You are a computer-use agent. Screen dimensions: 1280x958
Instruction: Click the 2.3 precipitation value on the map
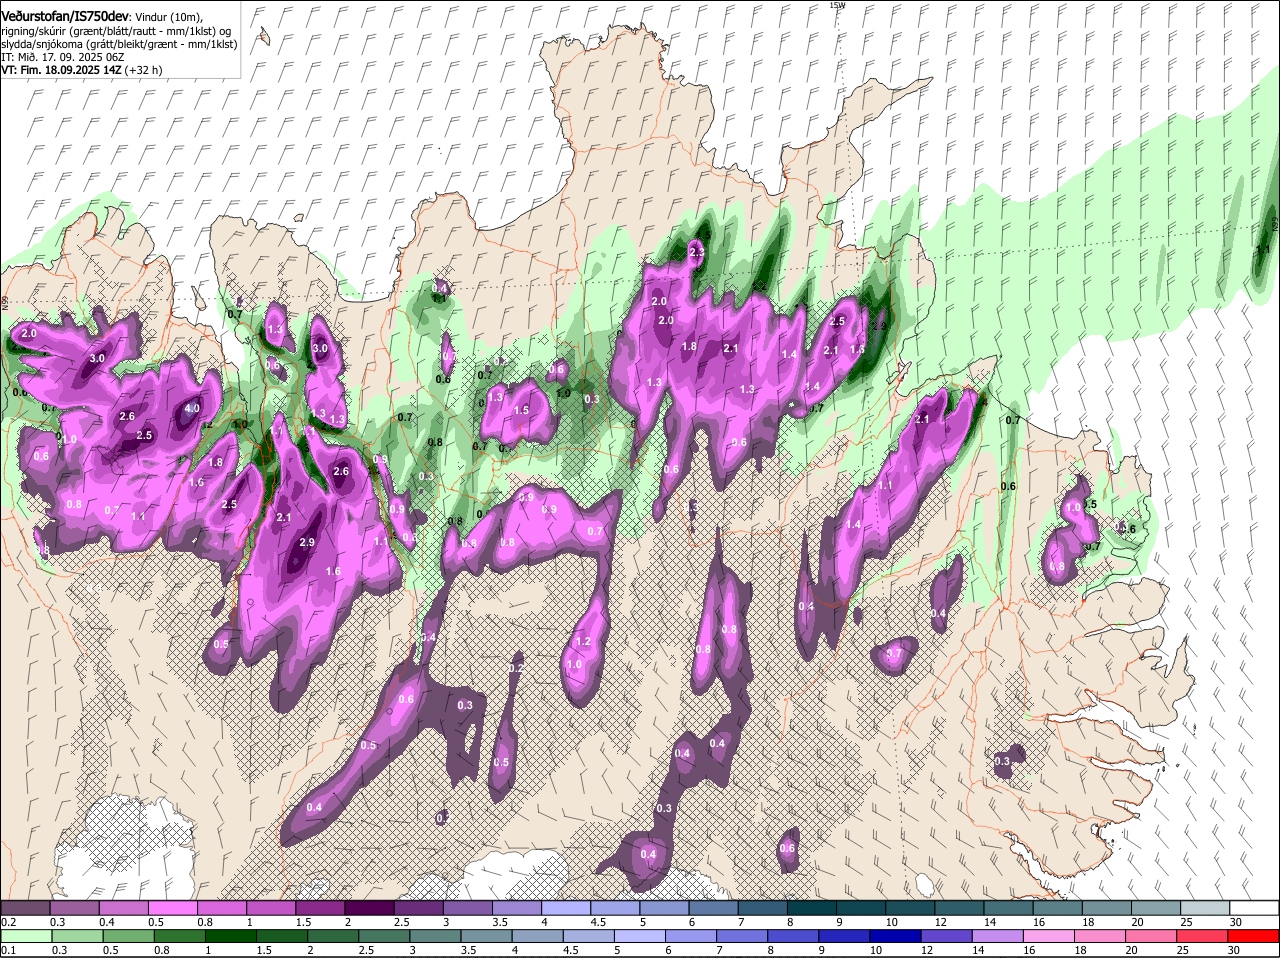pyautogui.click(x=697, y=252)
